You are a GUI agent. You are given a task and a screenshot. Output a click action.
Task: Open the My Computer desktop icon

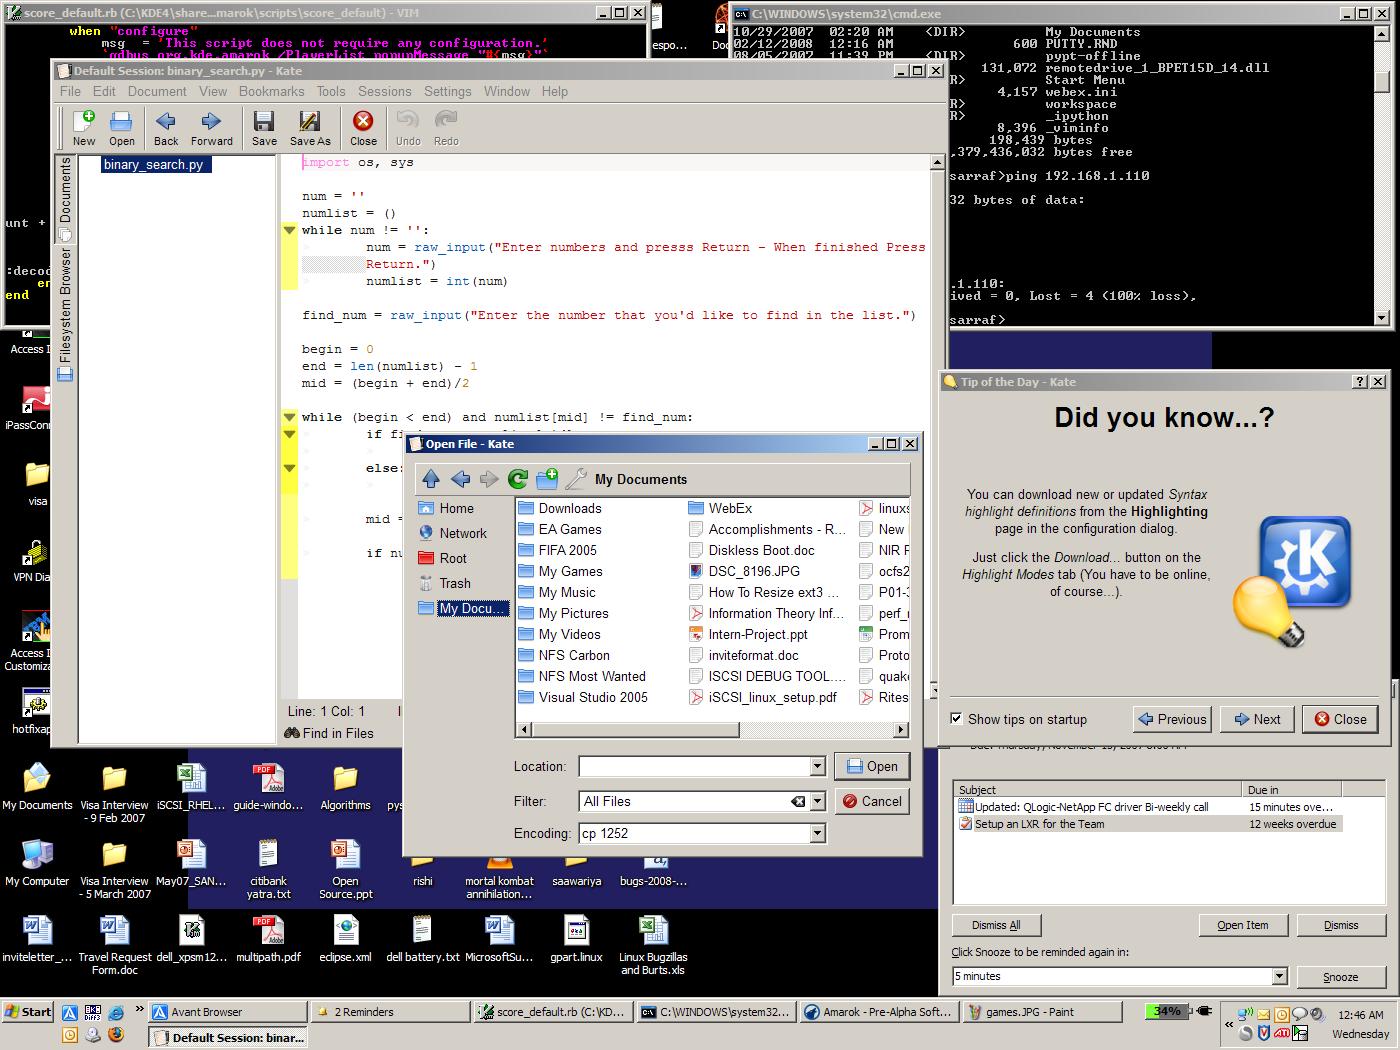point(37,862)
